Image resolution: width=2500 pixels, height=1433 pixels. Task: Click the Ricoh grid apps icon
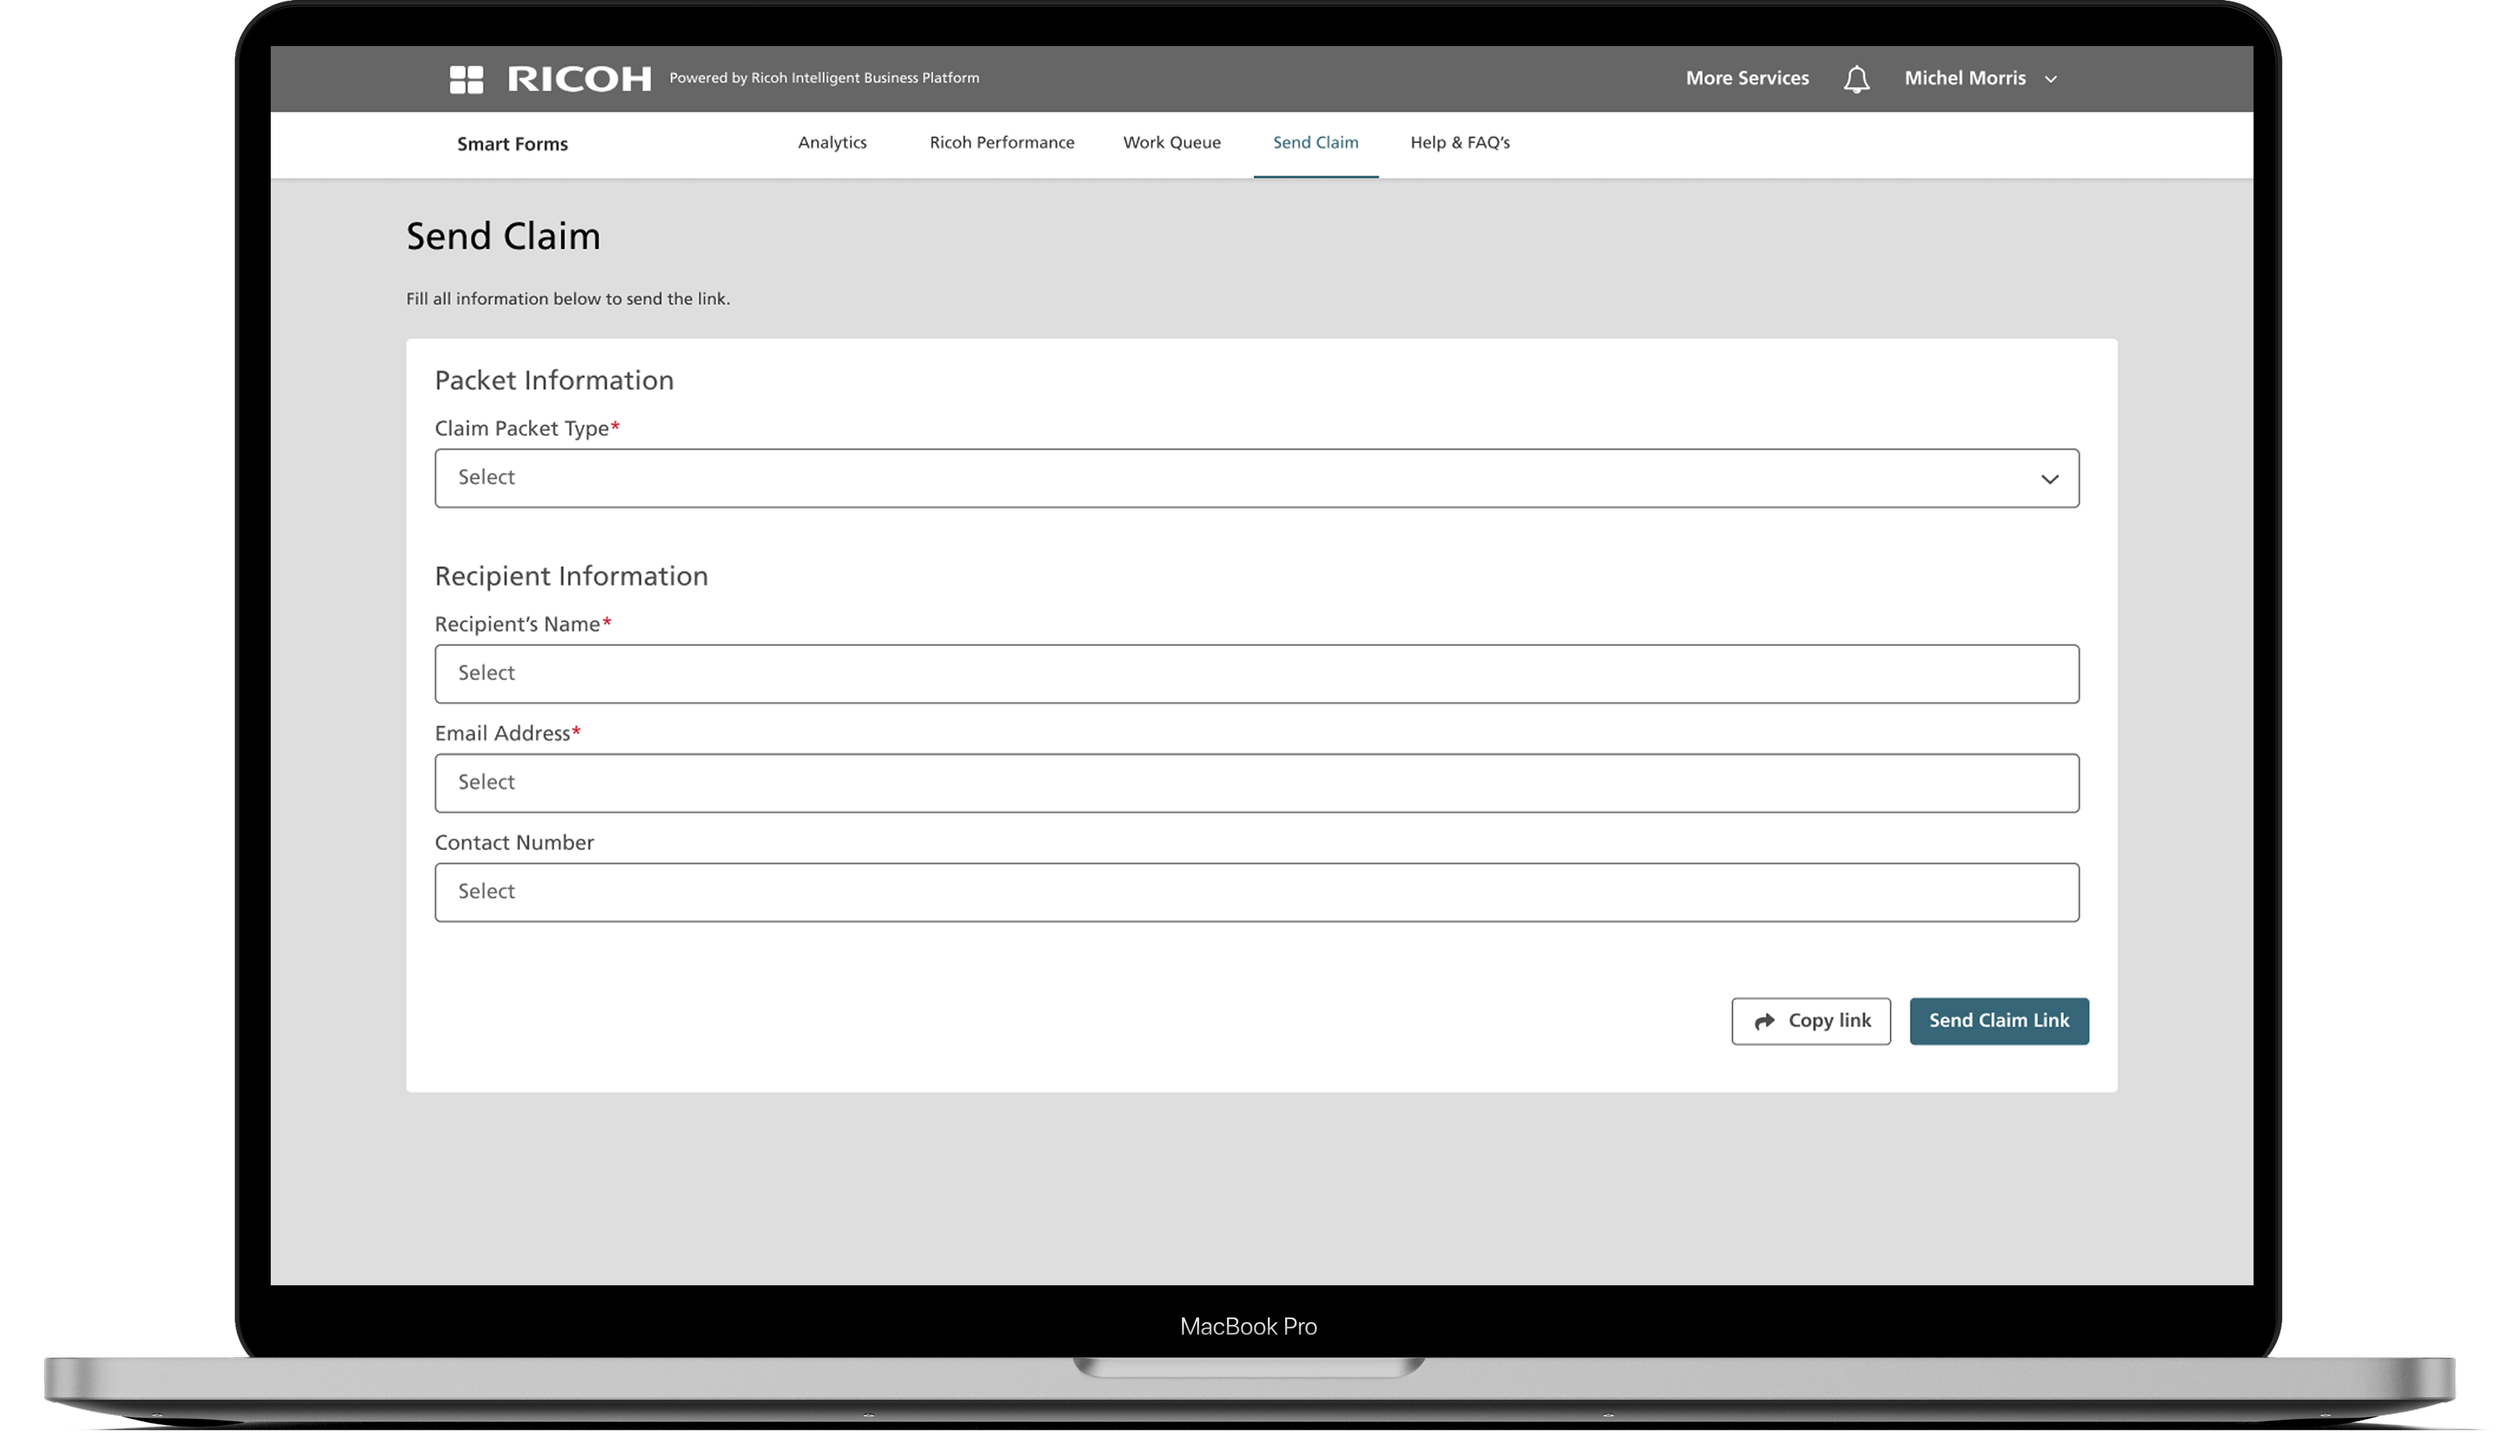pos(466,79)
